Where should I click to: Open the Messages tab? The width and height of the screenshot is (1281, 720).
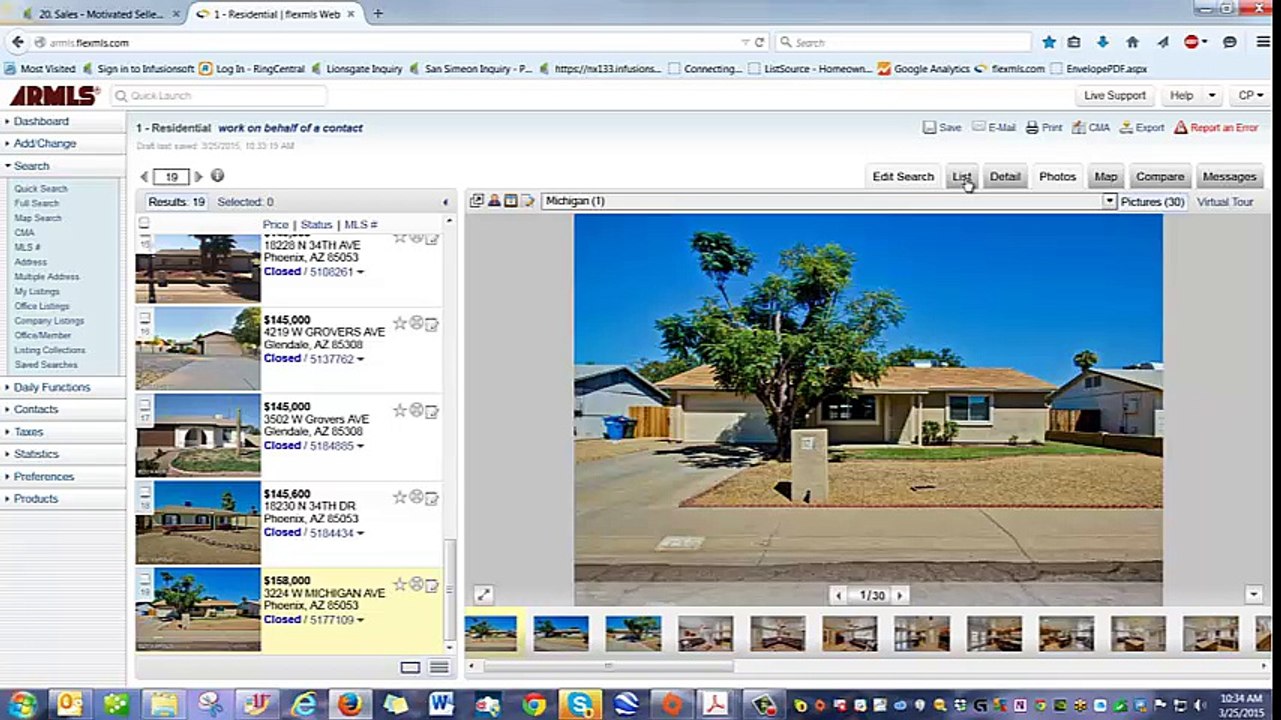coord(1229,176)
